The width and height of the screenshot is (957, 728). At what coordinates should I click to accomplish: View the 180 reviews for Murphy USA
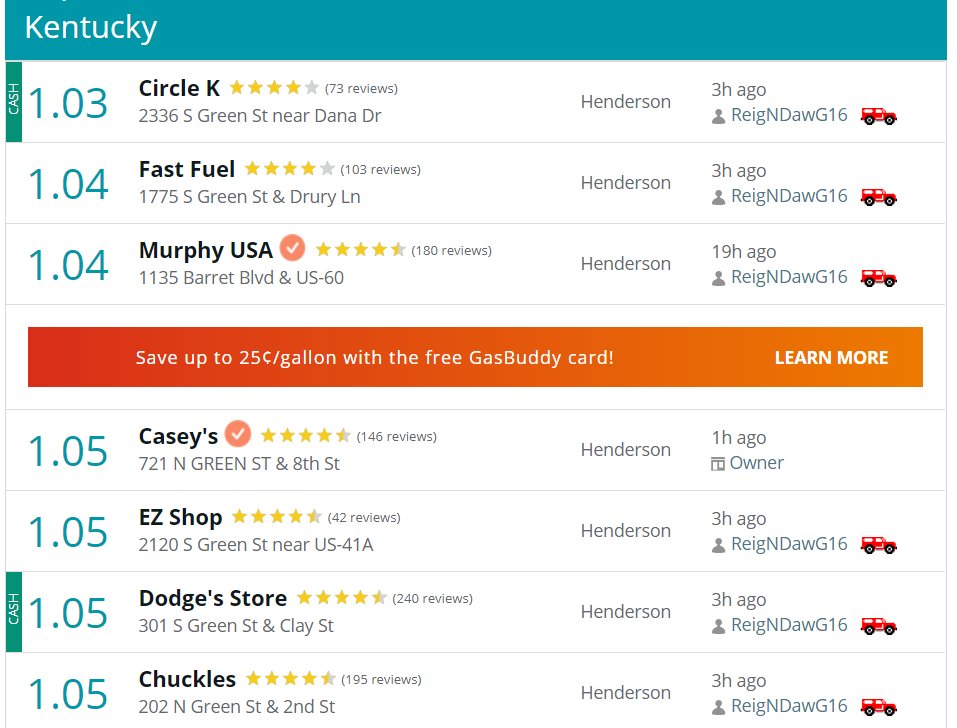452,251
